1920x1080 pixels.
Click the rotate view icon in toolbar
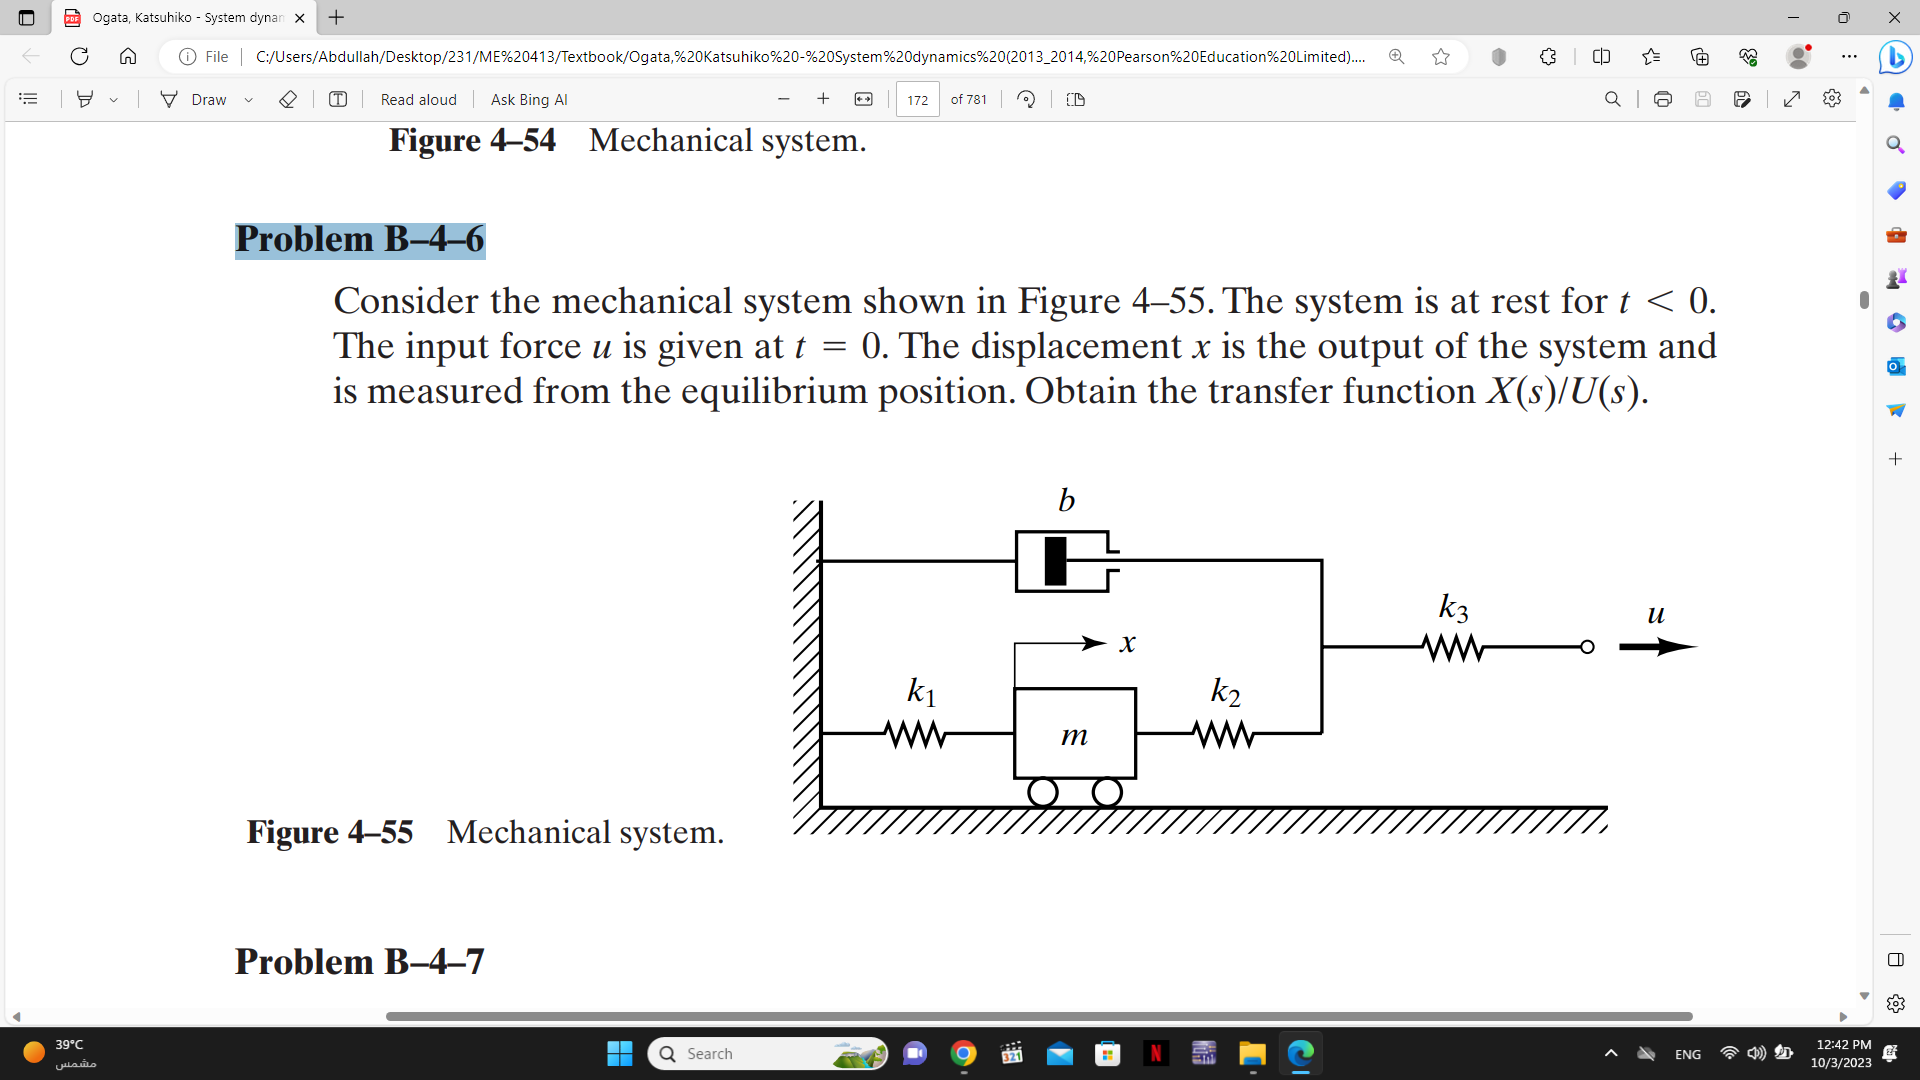pos(1029,99)
